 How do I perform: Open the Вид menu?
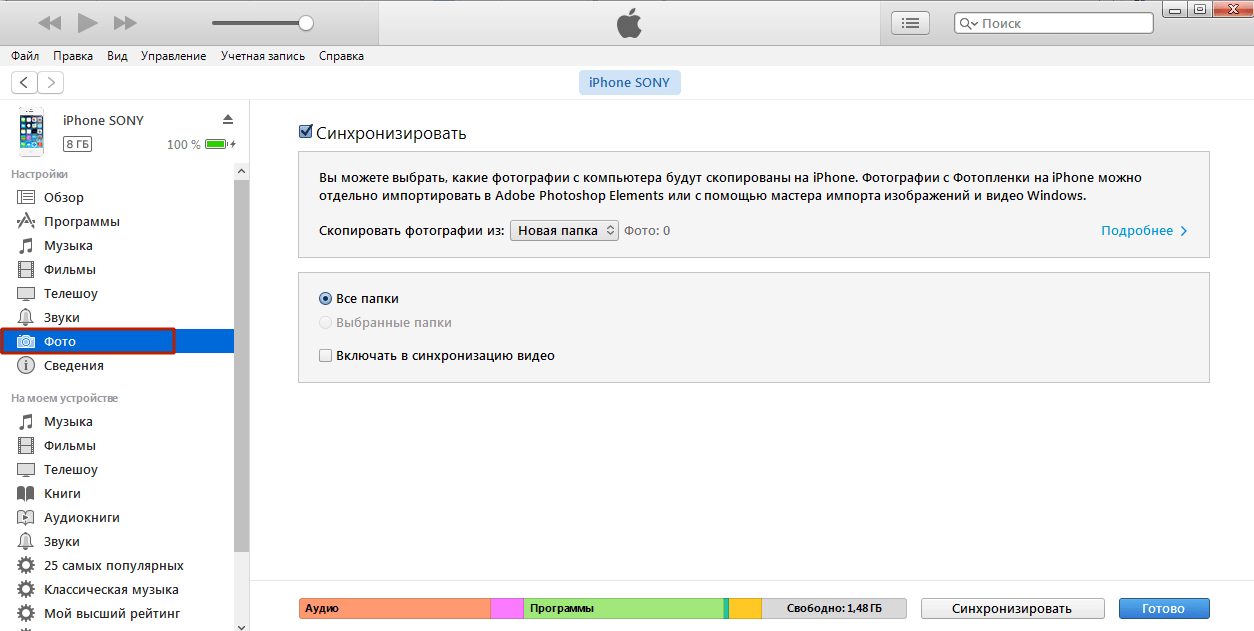tap(117, 56)
